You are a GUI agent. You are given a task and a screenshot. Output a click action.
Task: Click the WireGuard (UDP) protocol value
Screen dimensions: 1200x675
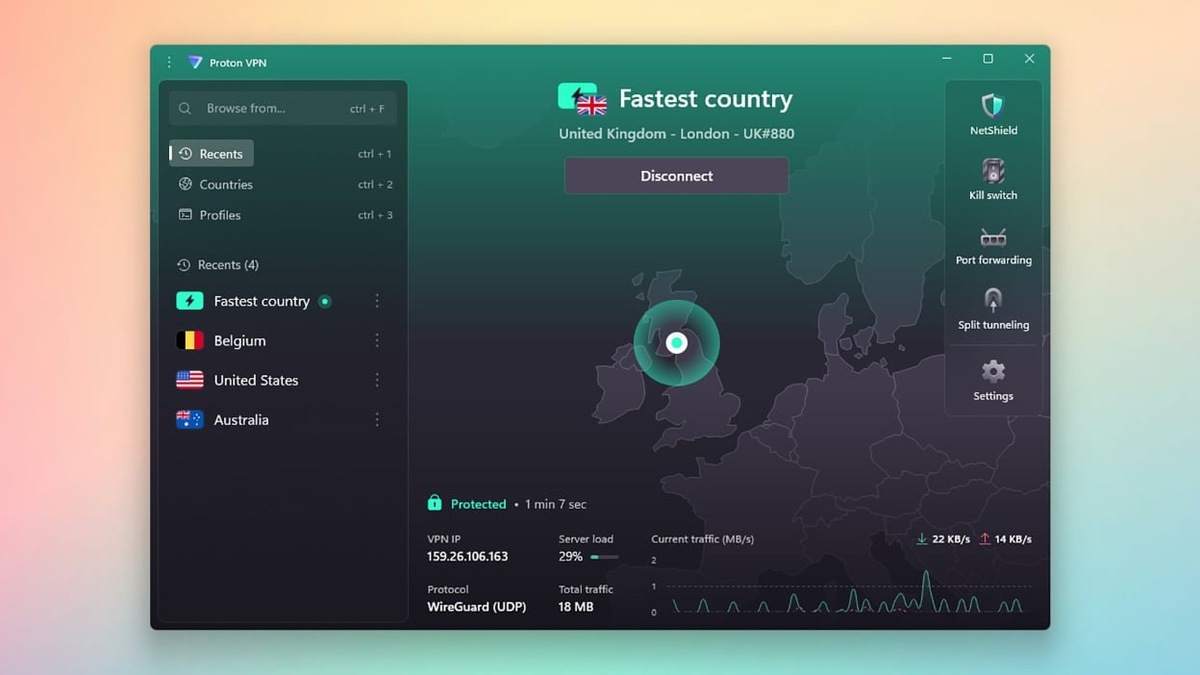click(x=476, y=606)
